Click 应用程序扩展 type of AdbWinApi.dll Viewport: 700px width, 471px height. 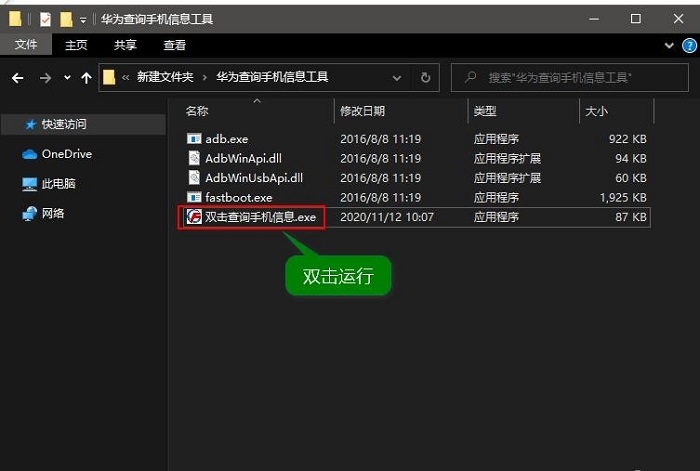click(x=508, y=158)
